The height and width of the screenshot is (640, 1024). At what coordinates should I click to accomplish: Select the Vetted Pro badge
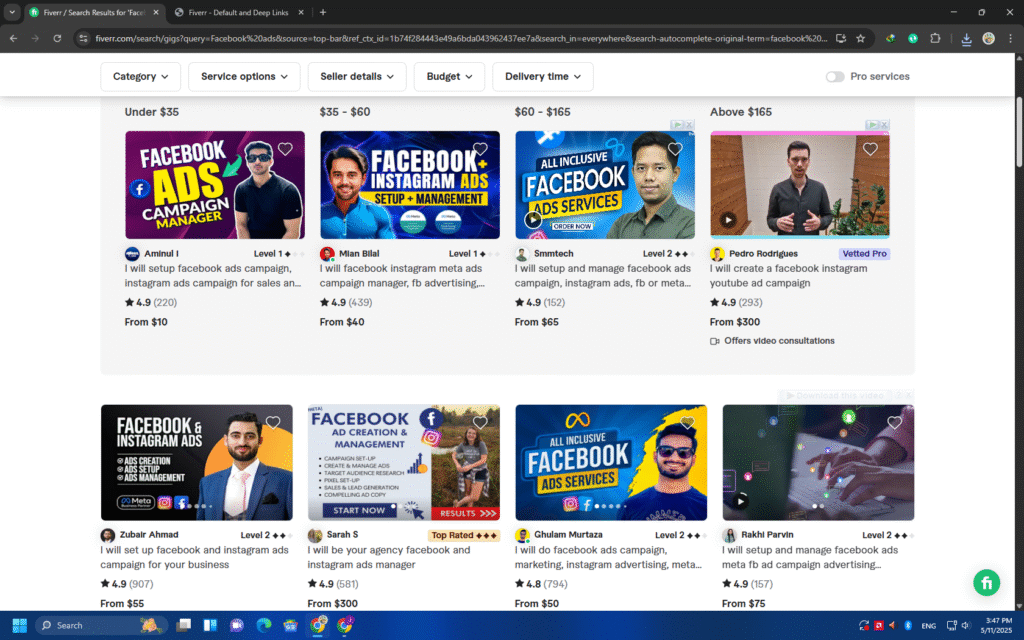pyautogui.click(x=864, y=253)
